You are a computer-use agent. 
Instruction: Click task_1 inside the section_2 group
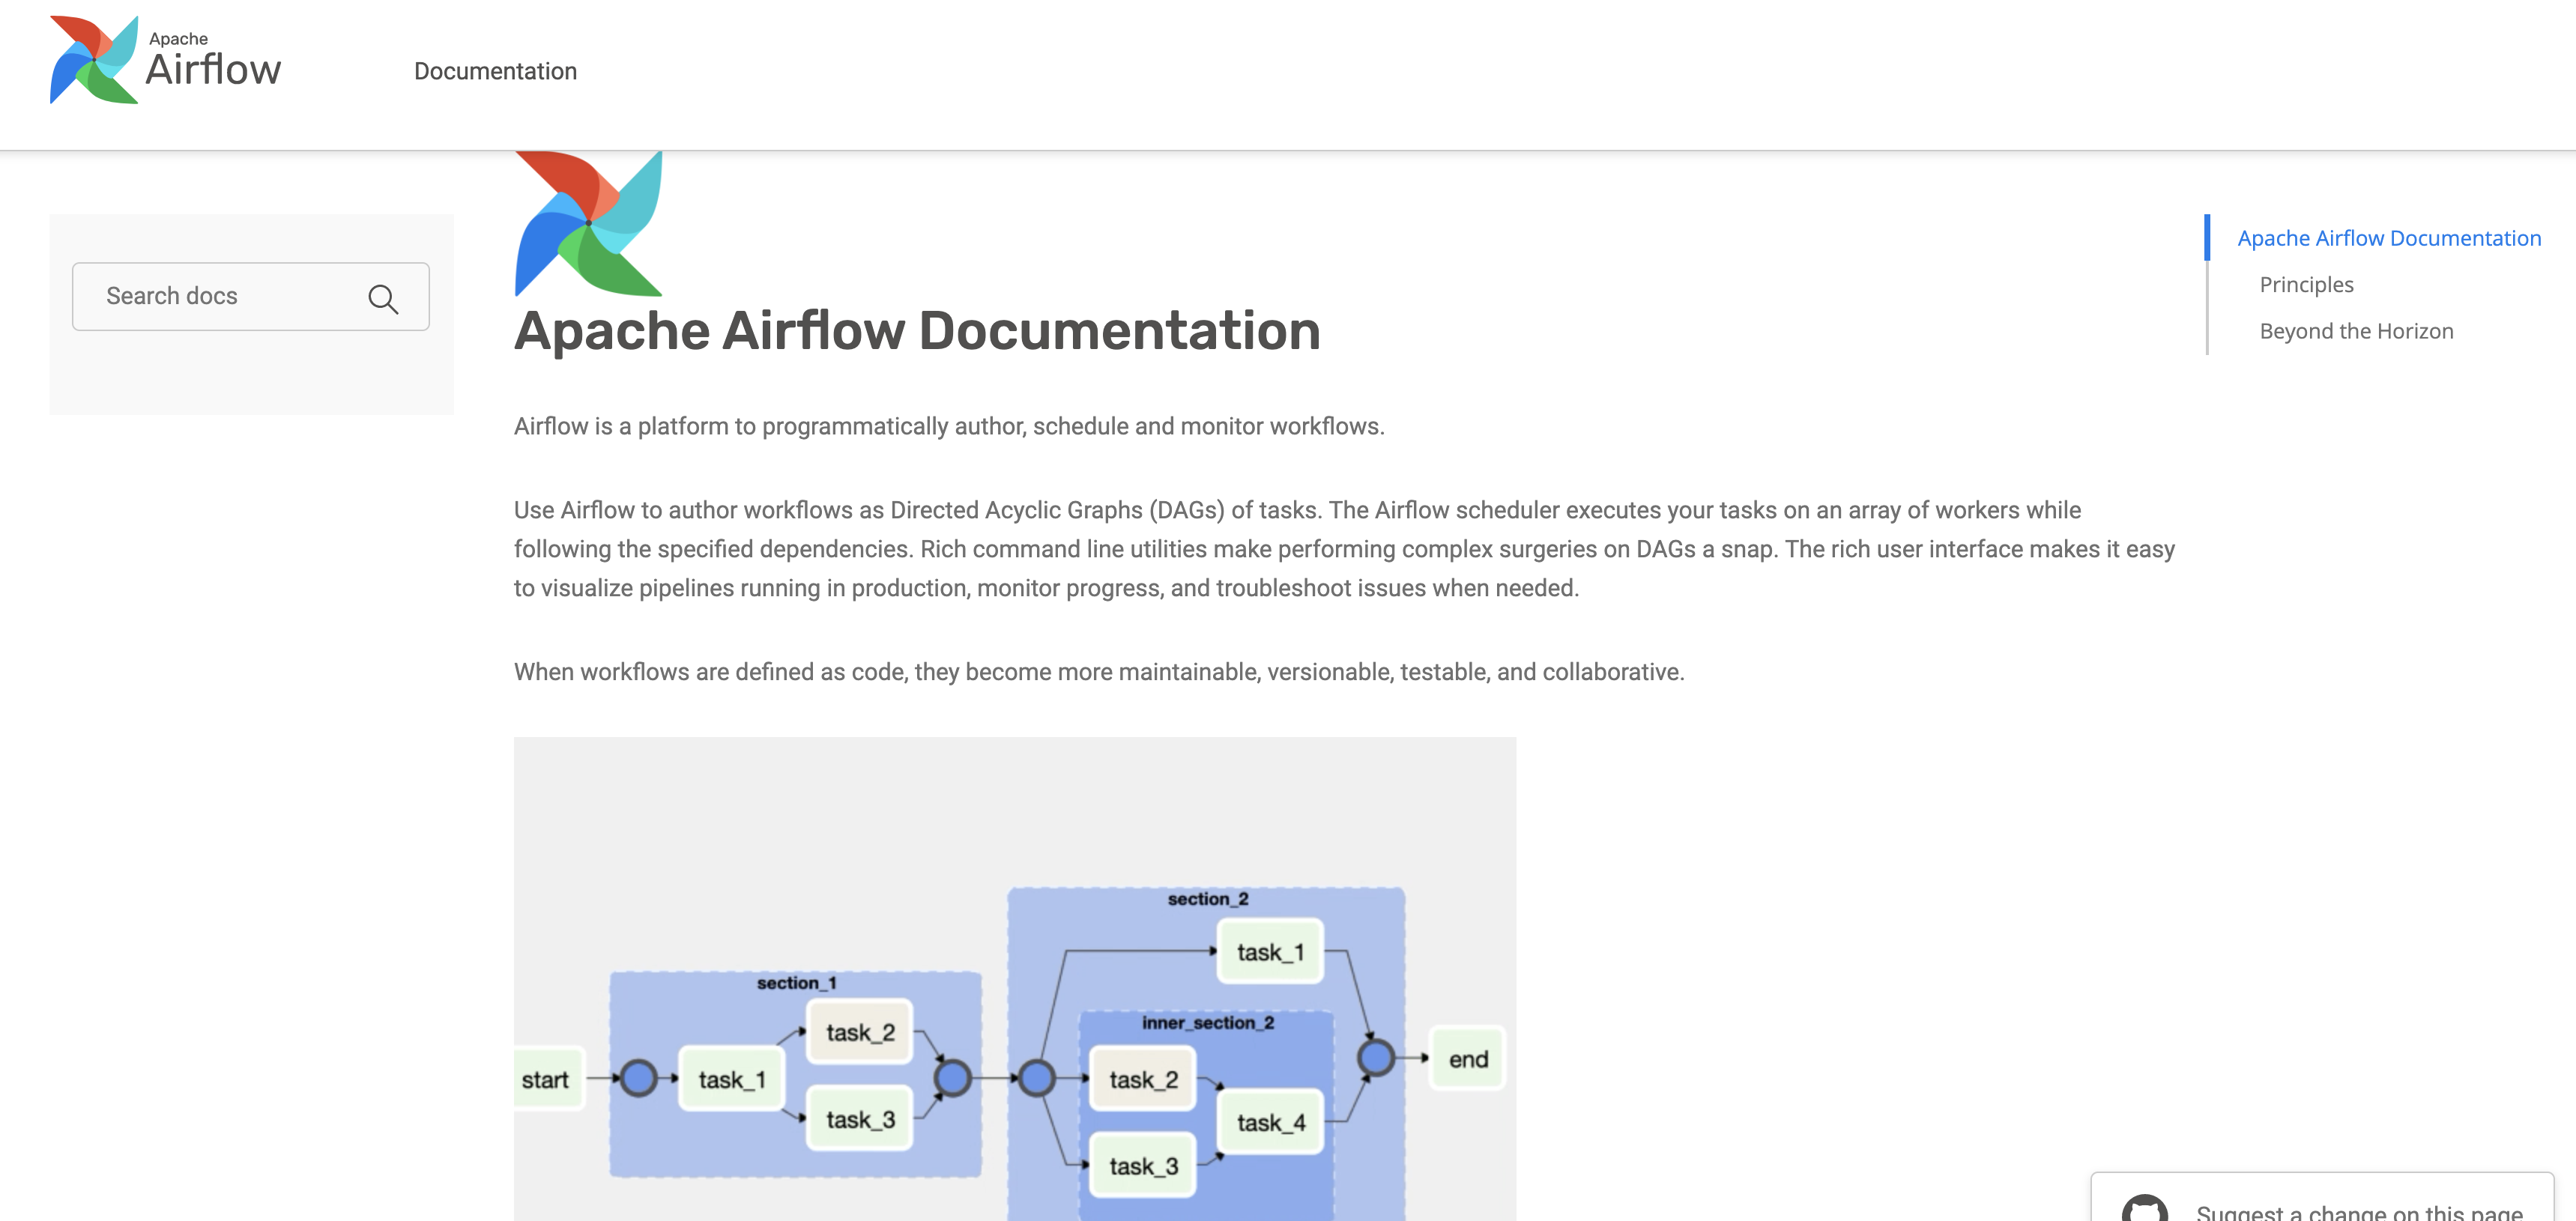tap(1270, 952)
